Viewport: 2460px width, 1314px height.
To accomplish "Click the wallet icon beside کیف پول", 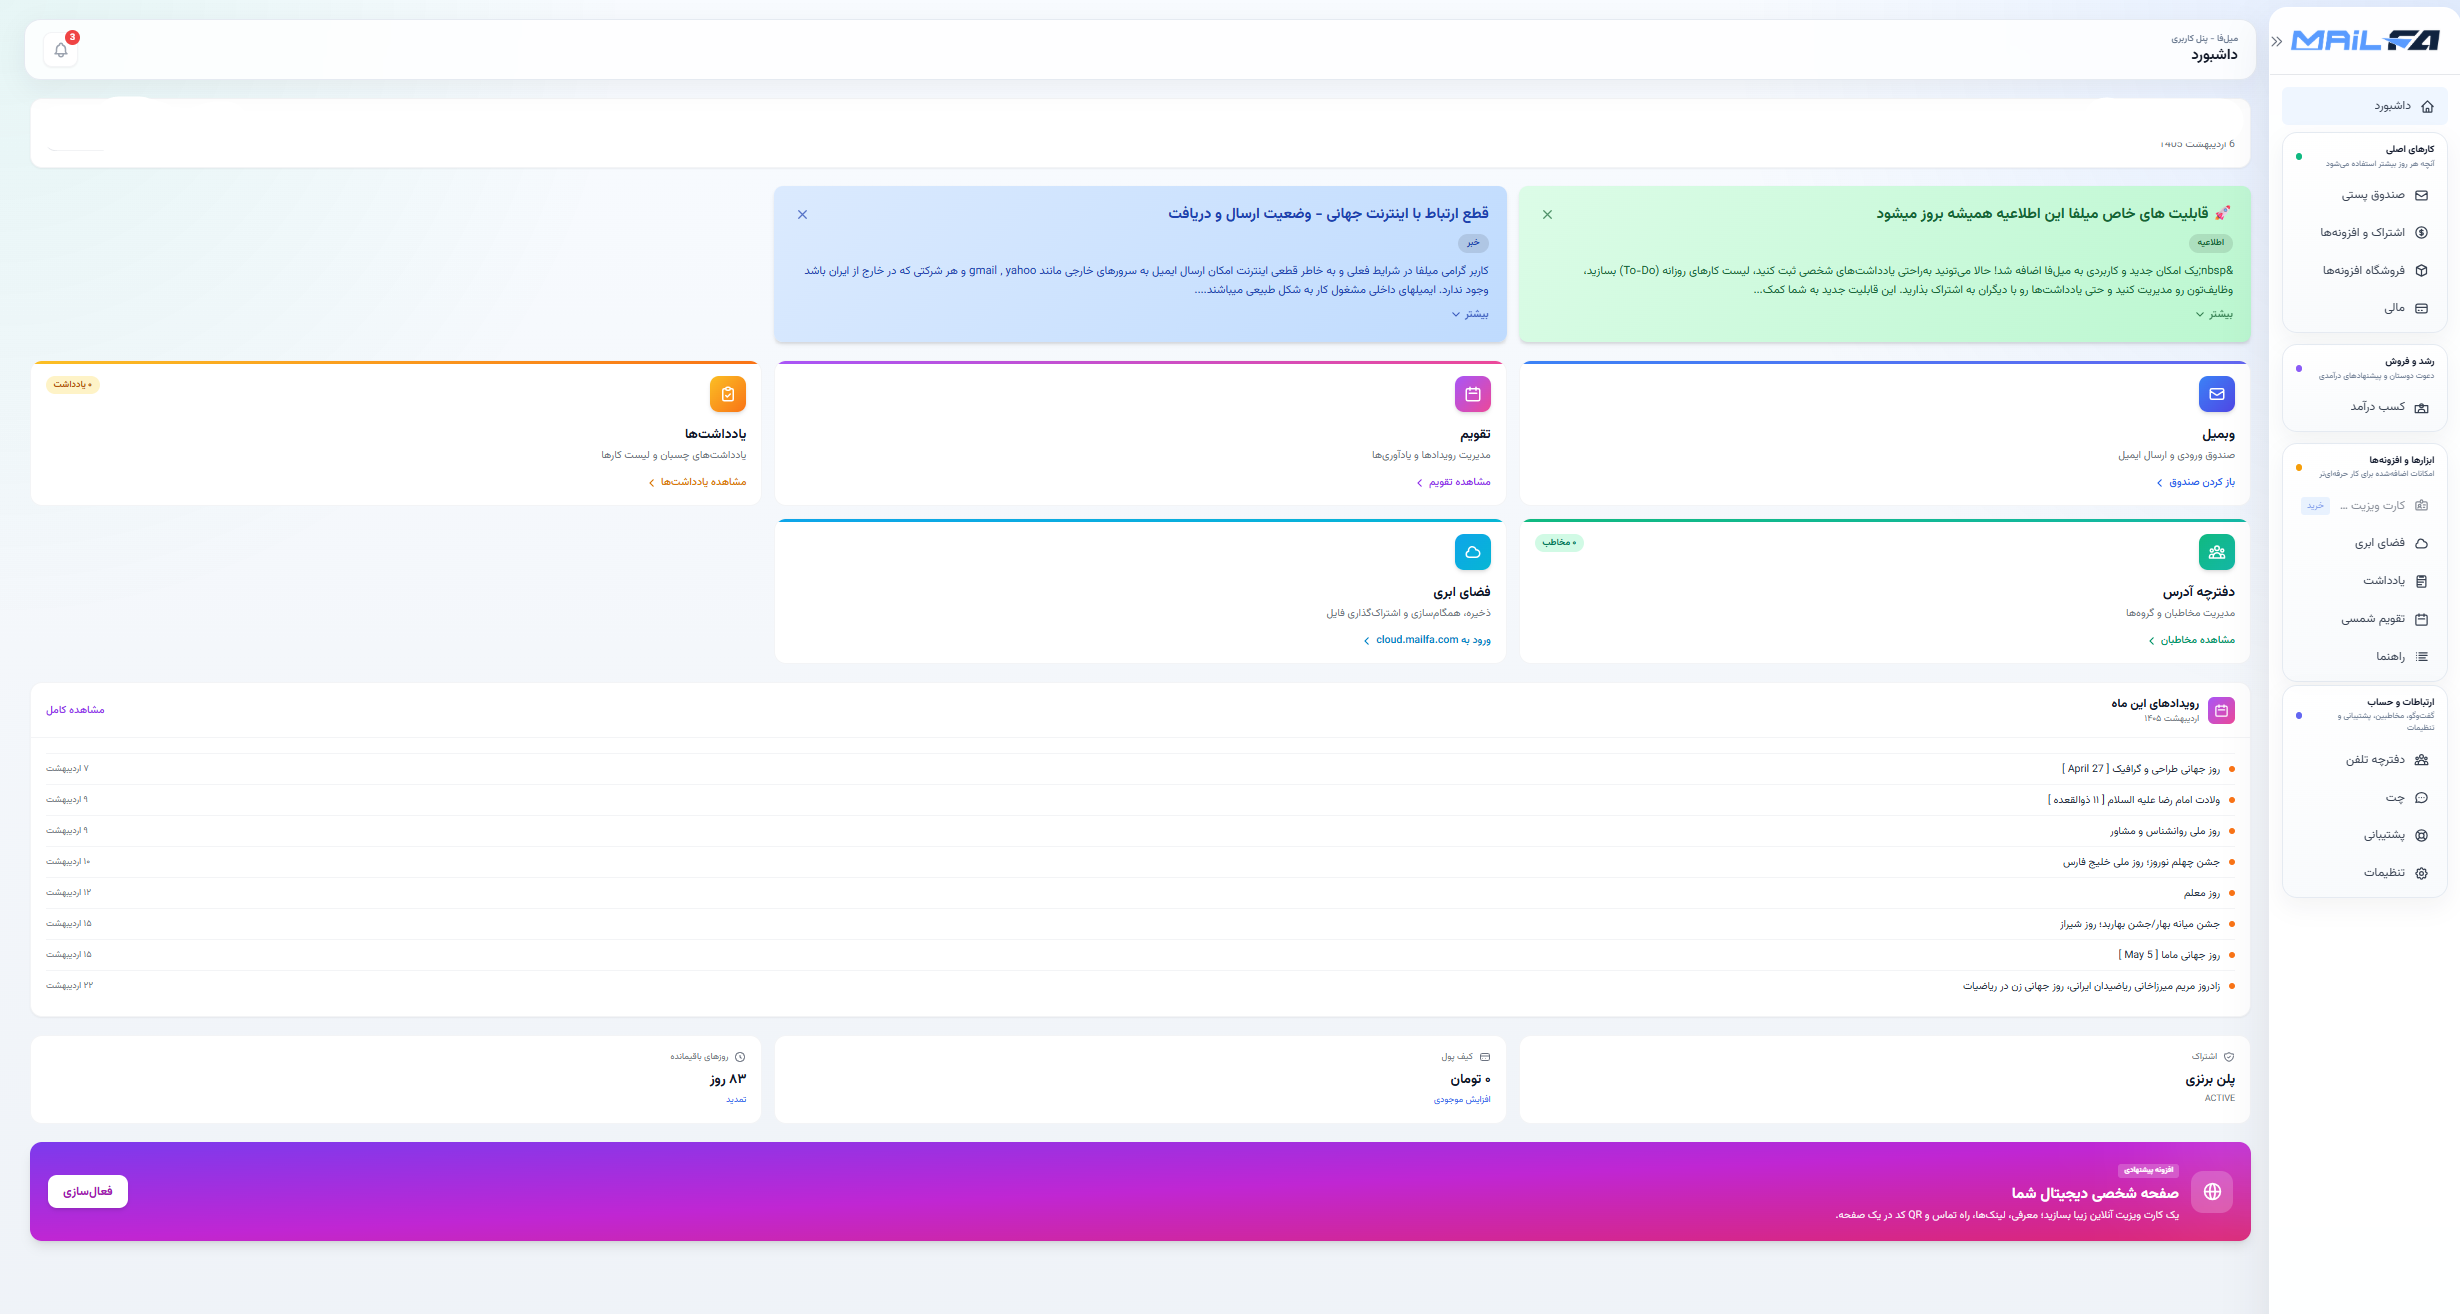I will pos(1485,1057).
